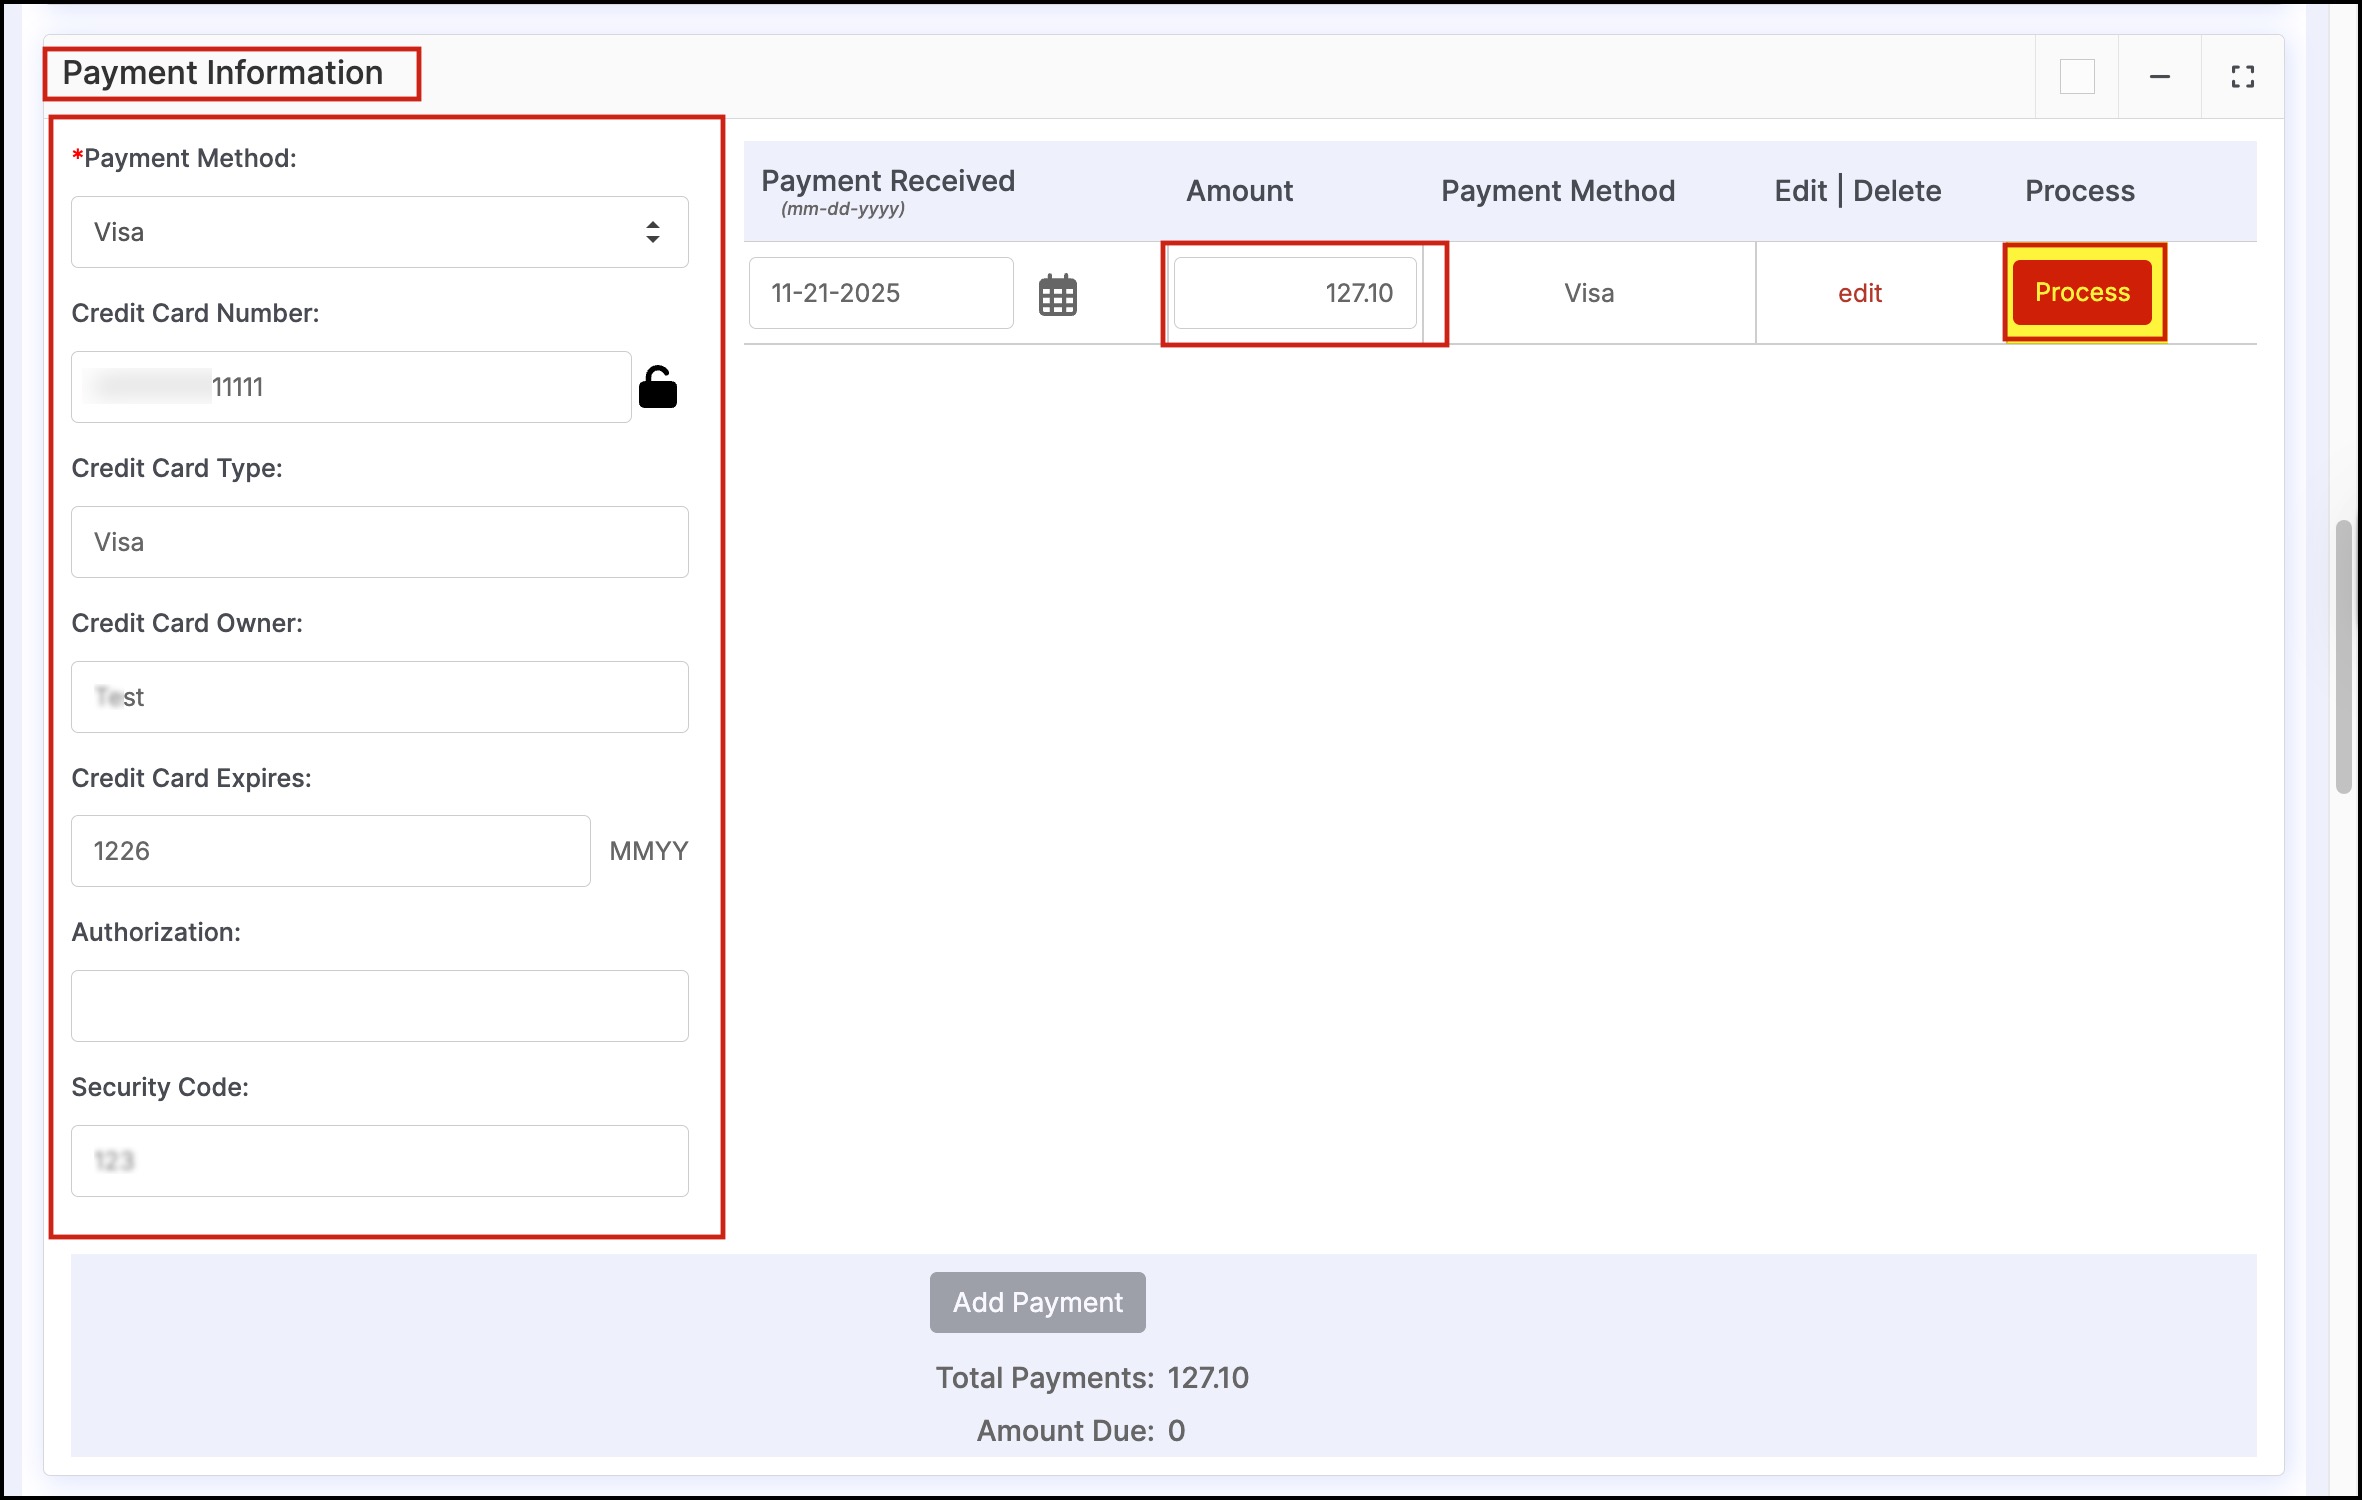Click the Credit Card Type field
Screen dimensions: 2362x1500
[379, 542]
